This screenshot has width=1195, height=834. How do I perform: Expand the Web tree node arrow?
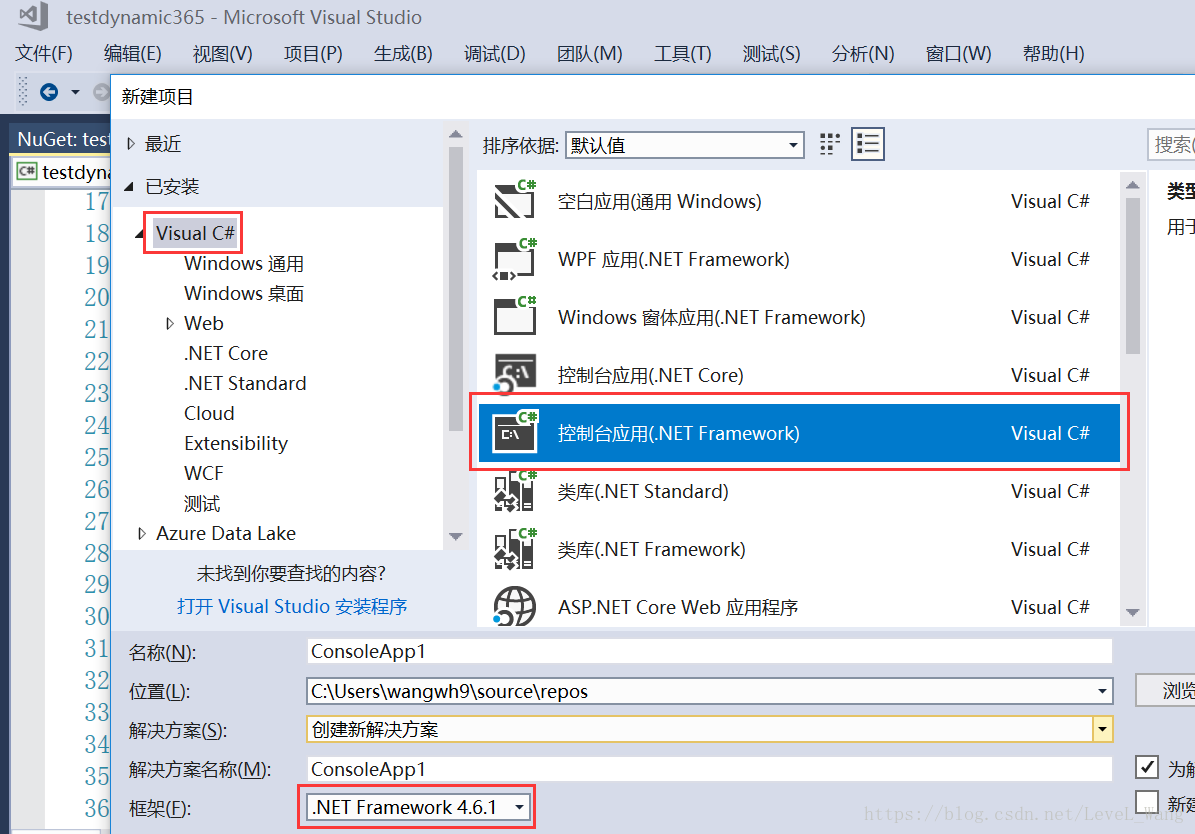(170, 324)
